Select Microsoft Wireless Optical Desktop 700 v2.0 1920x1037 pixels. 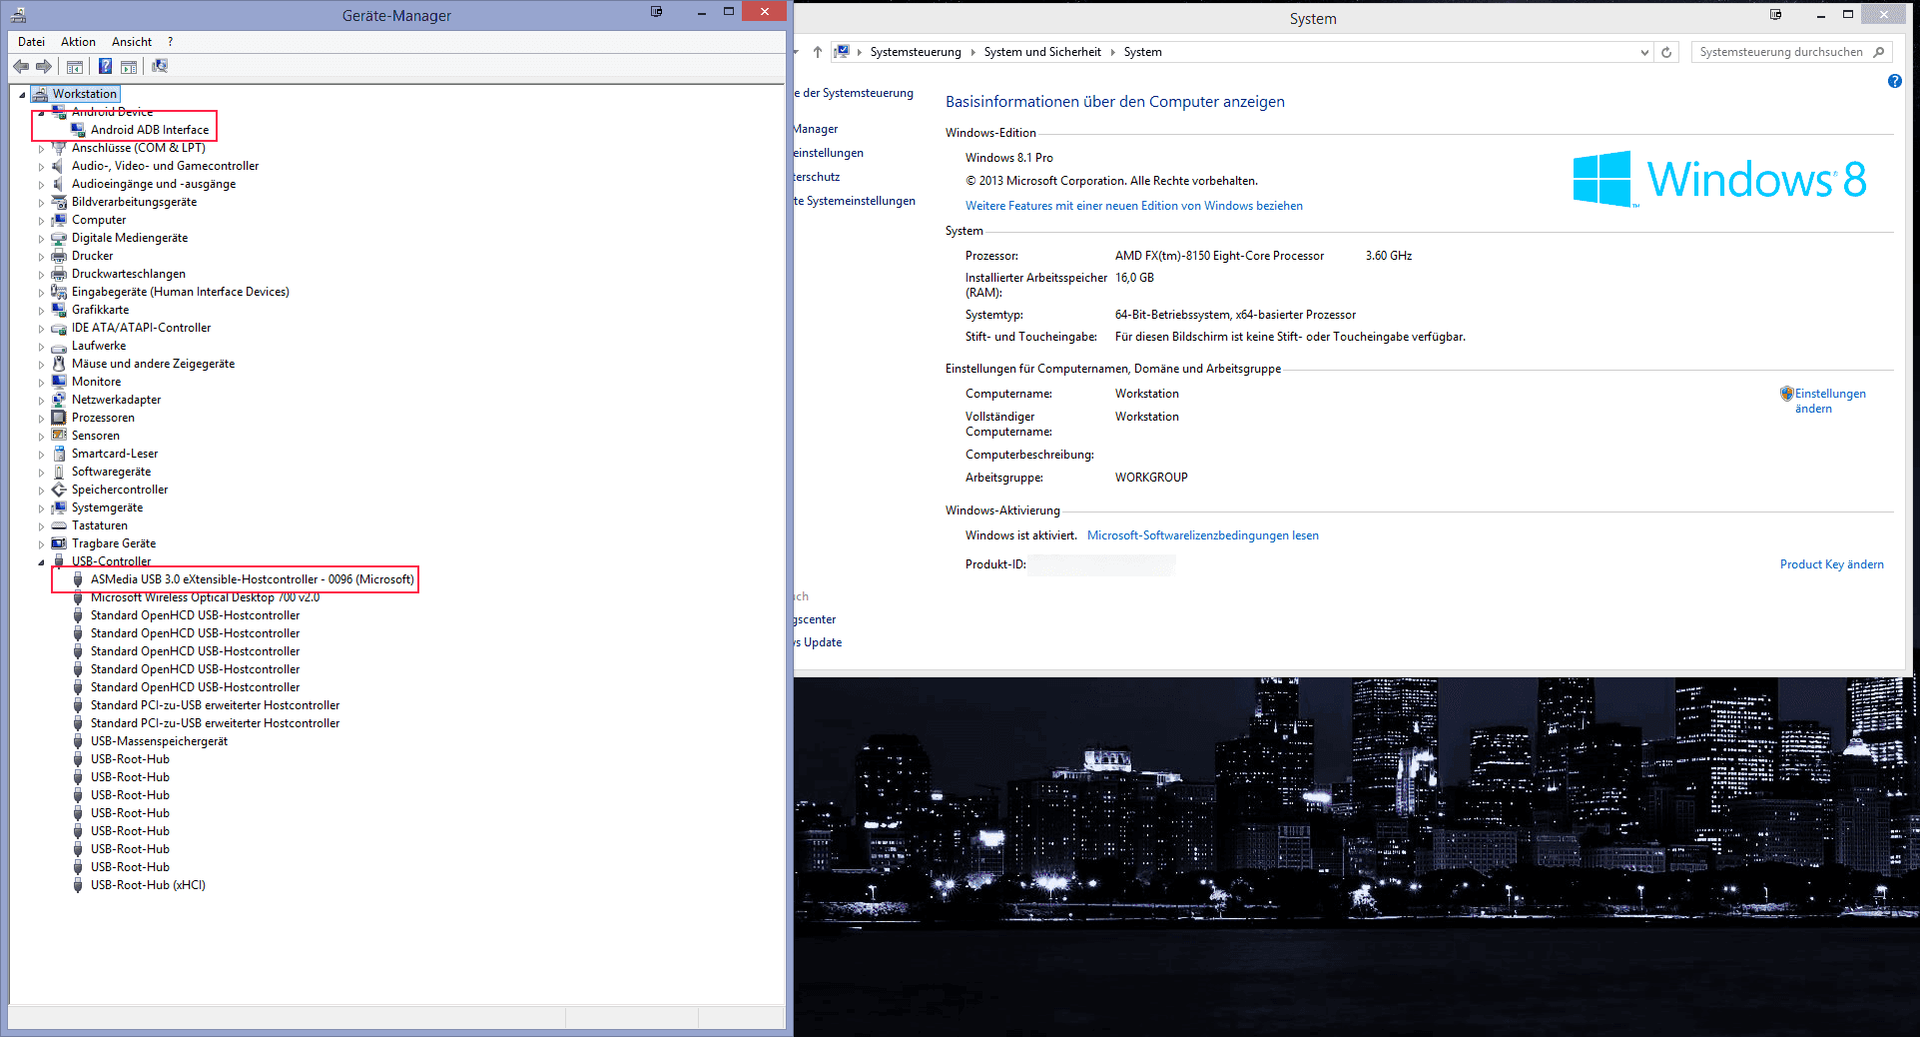205,598
